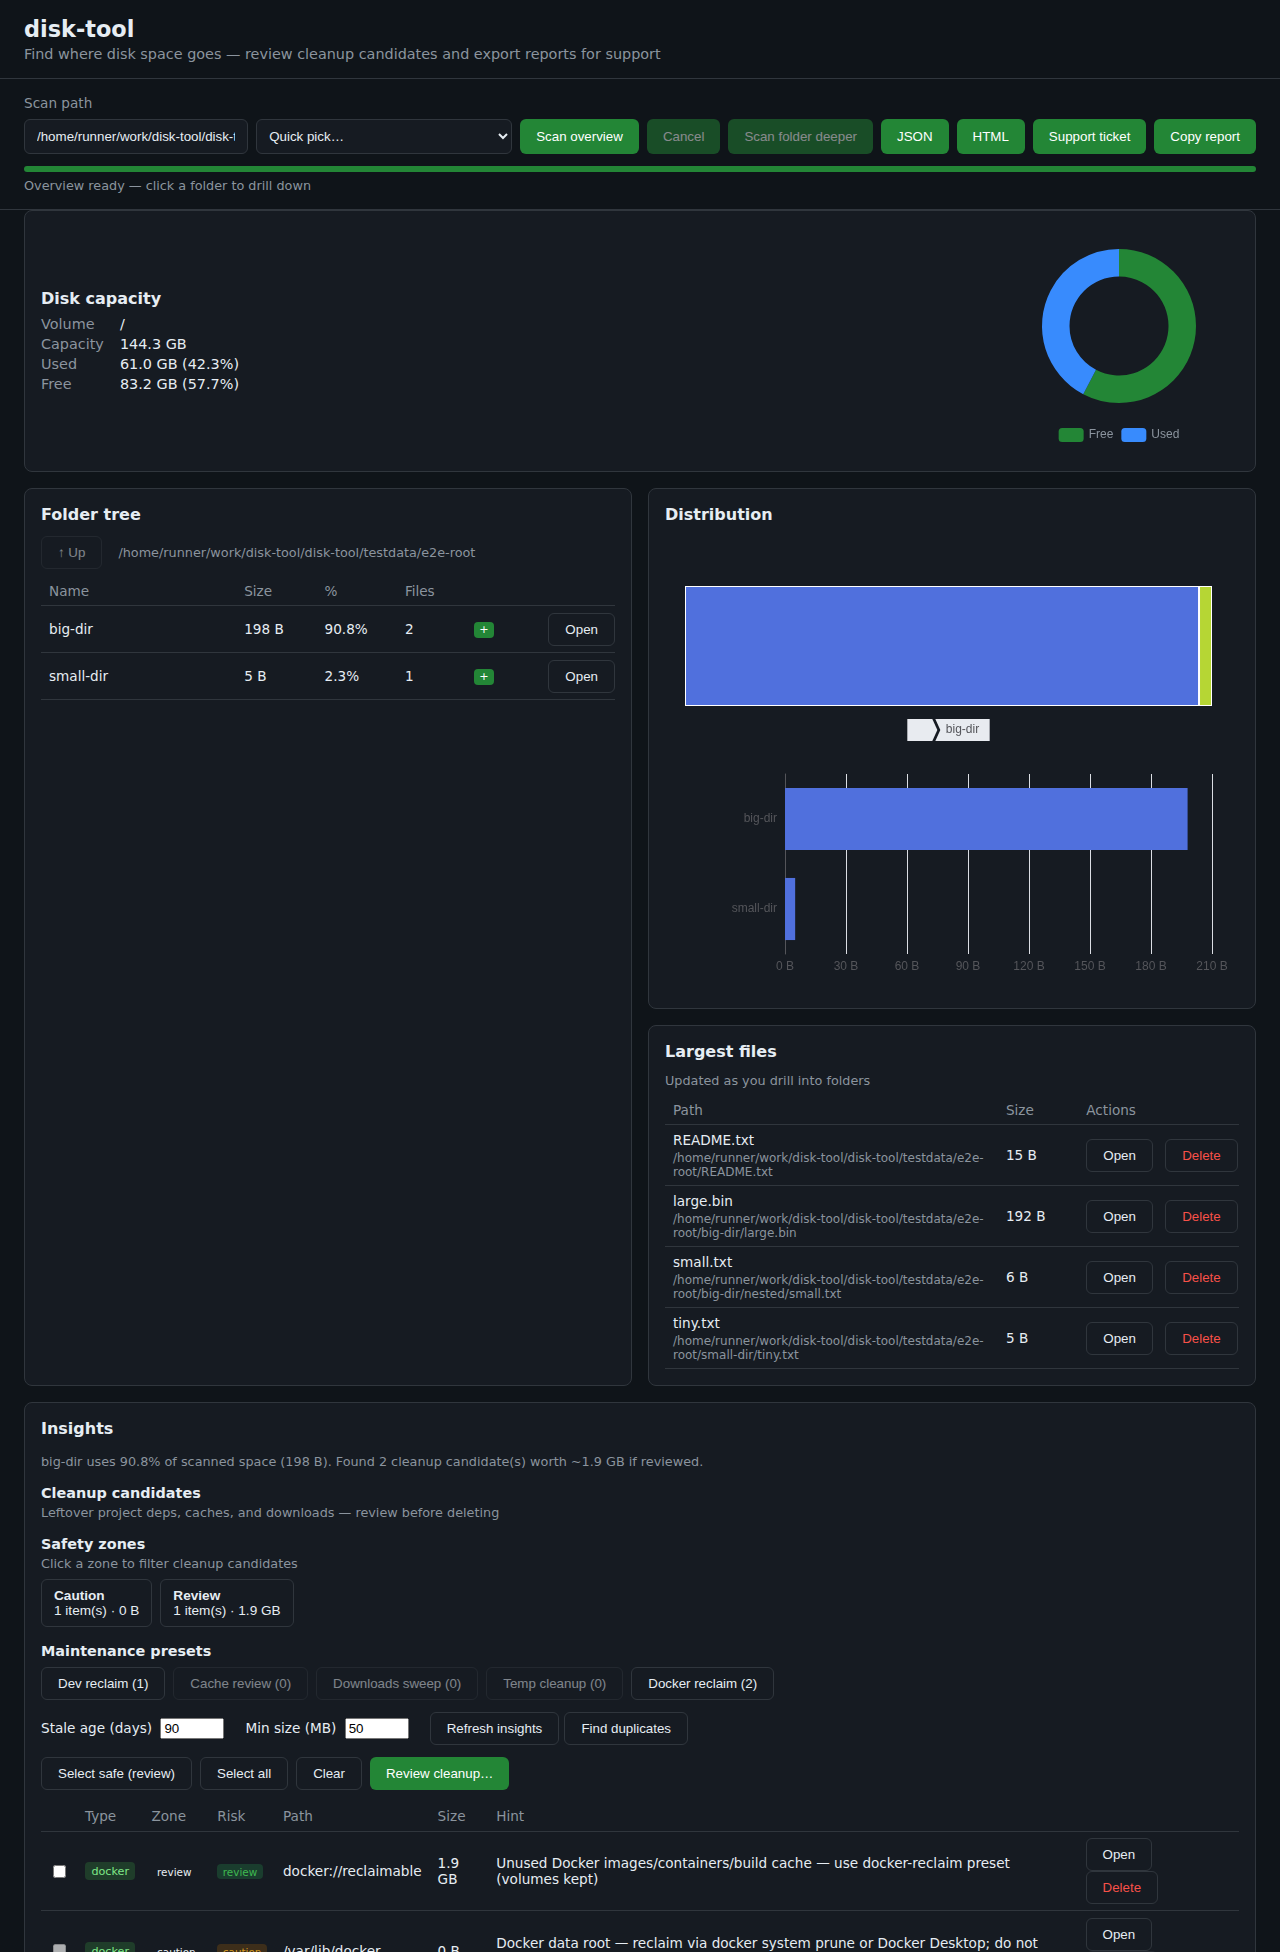The width and height of the screenshot is (1280, 1952).
Task: Click the large.bin file name
Action: 702,1201
